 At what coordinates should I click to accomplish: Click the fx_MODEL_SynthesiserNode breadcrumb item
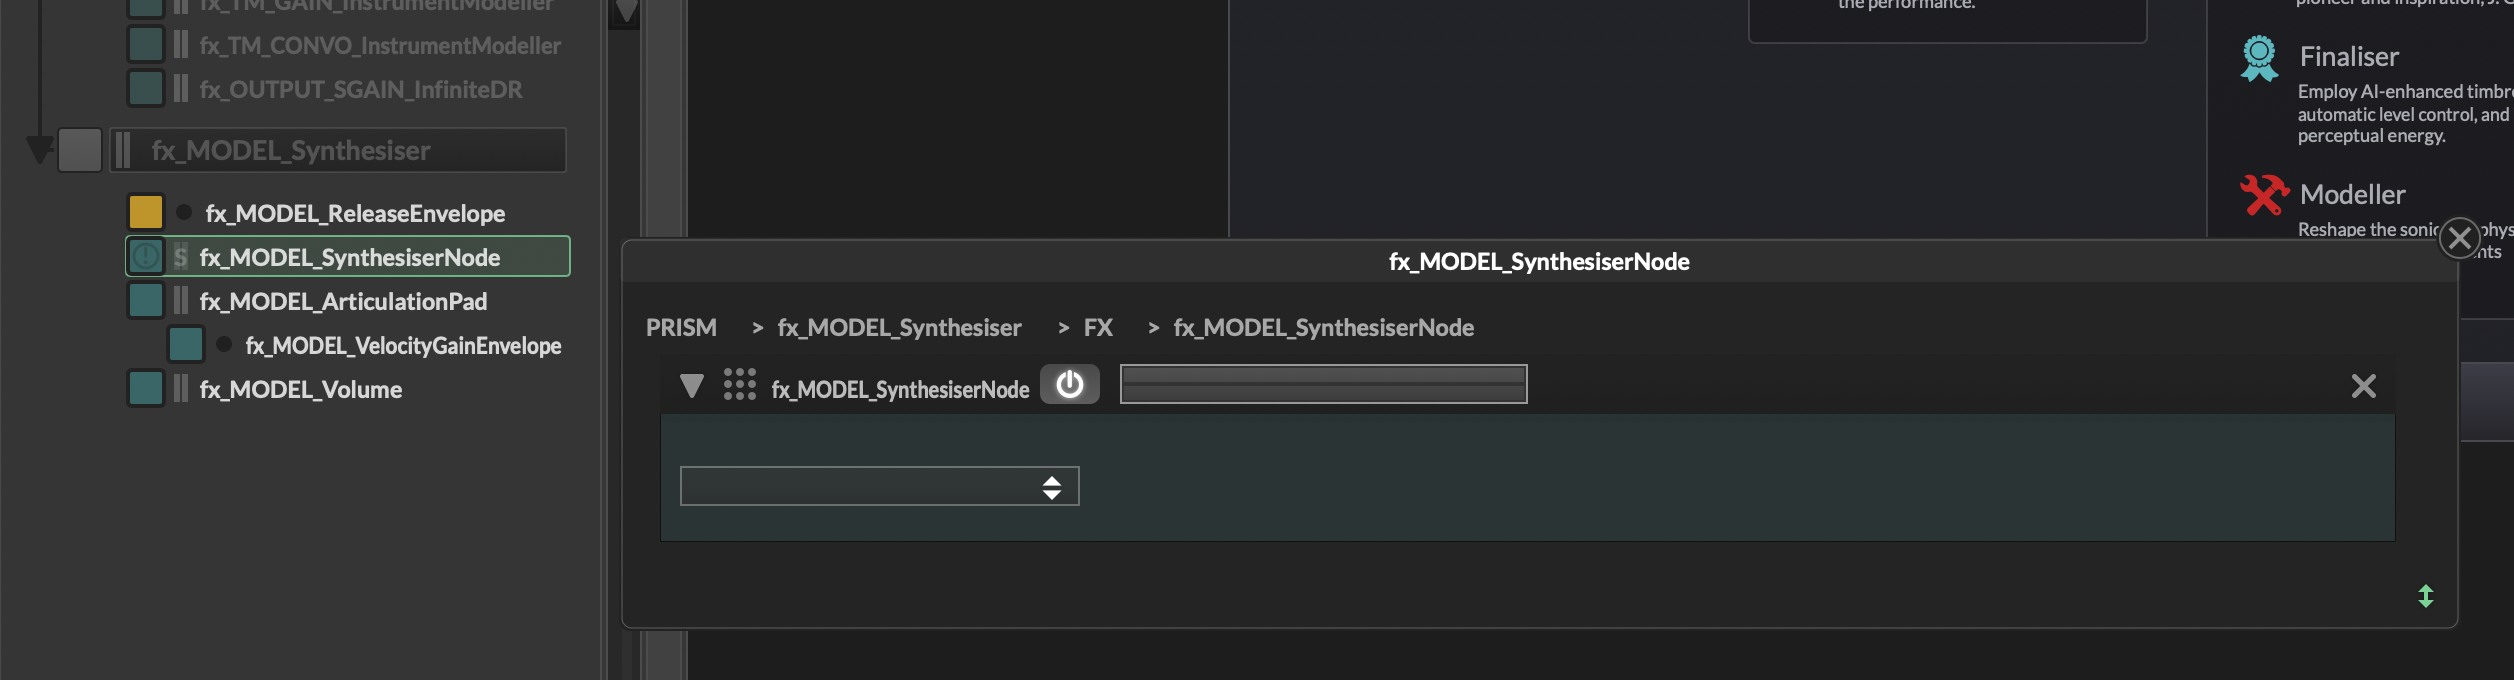[x=1322, y=328]
